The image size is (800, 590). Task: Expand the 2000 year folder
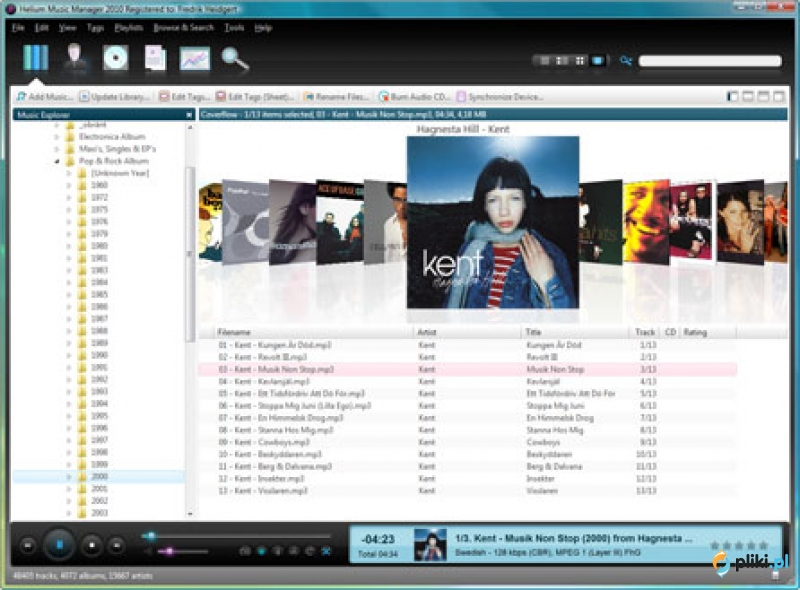(69, 477)
